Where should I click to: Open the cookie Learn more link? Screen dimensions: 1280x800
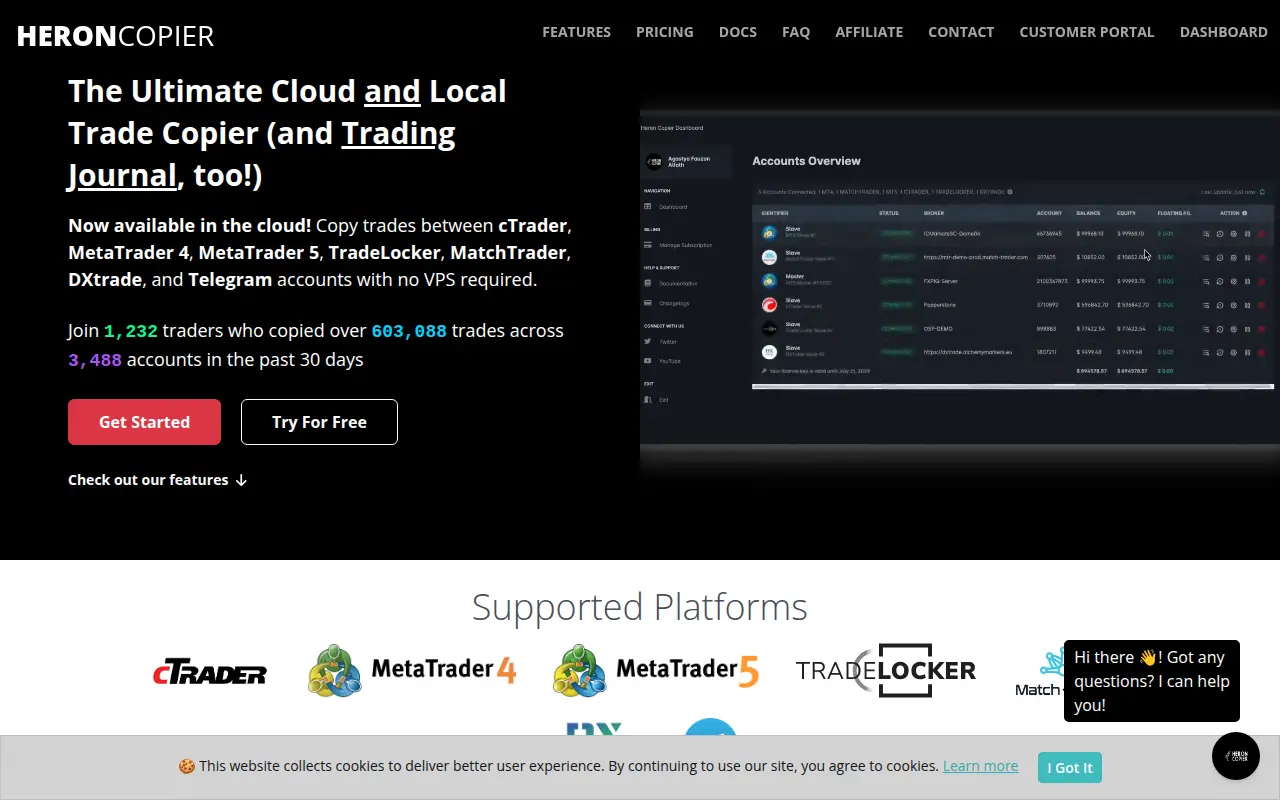pyautogui.click(x=980, y=766)
